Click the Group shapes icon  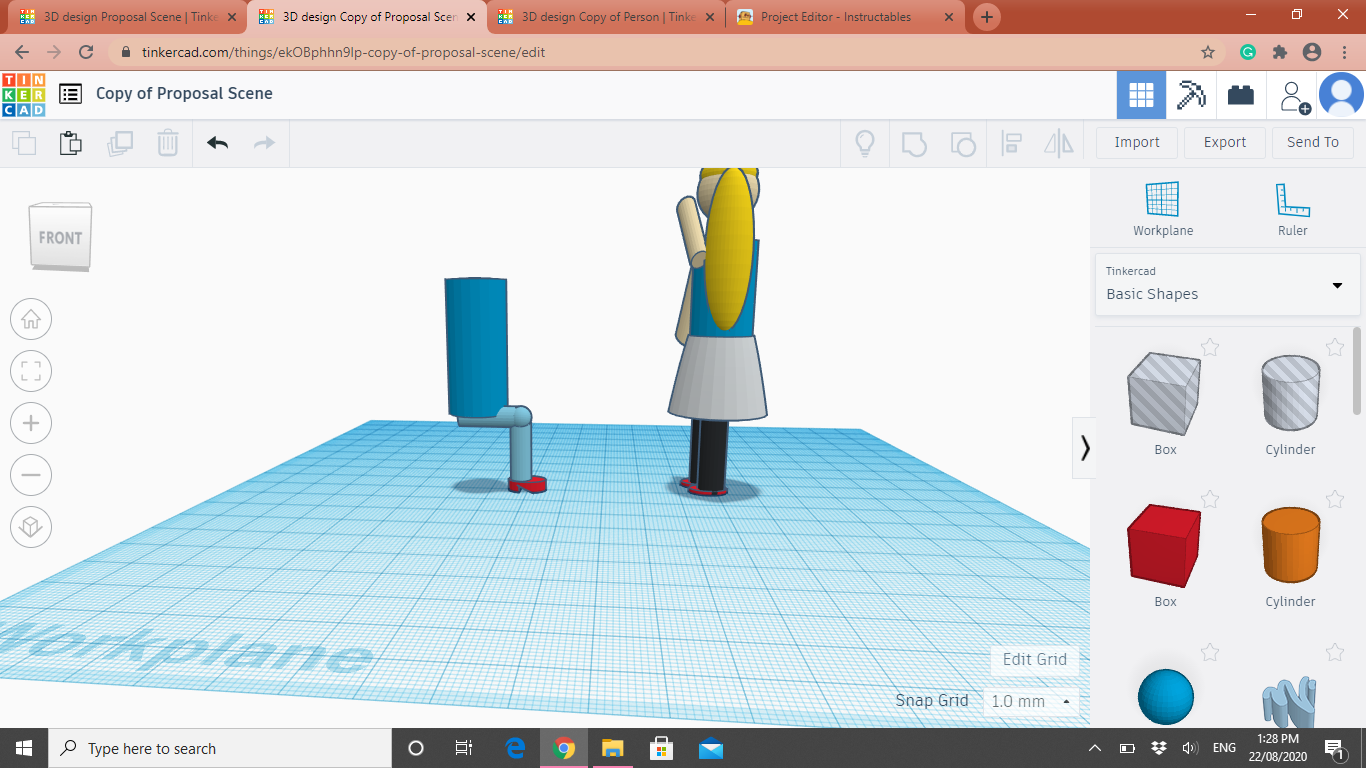pos(914,144)
